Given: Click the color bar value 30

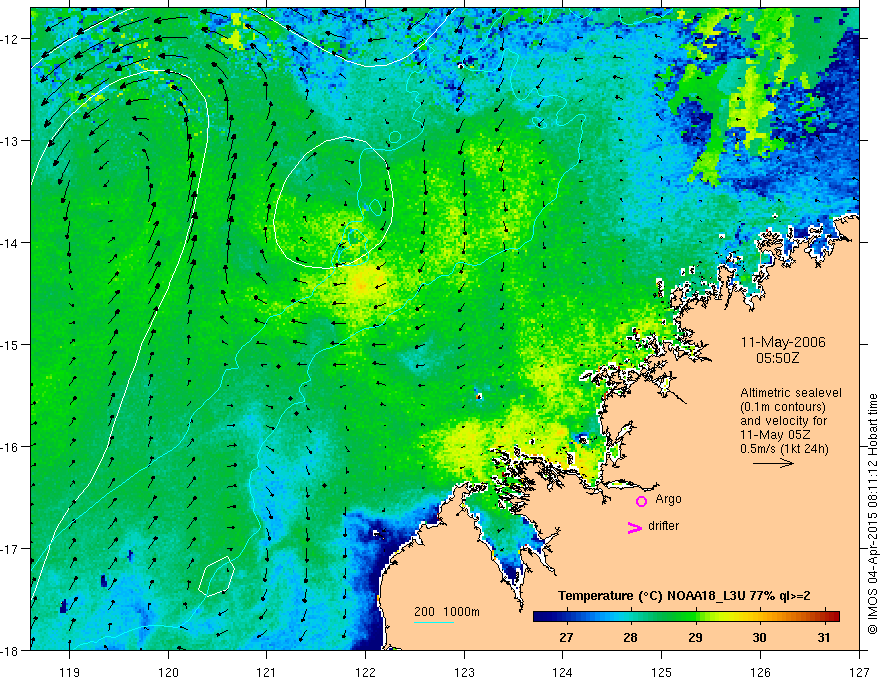Looking at the screenshot, I should pos(759,637).
